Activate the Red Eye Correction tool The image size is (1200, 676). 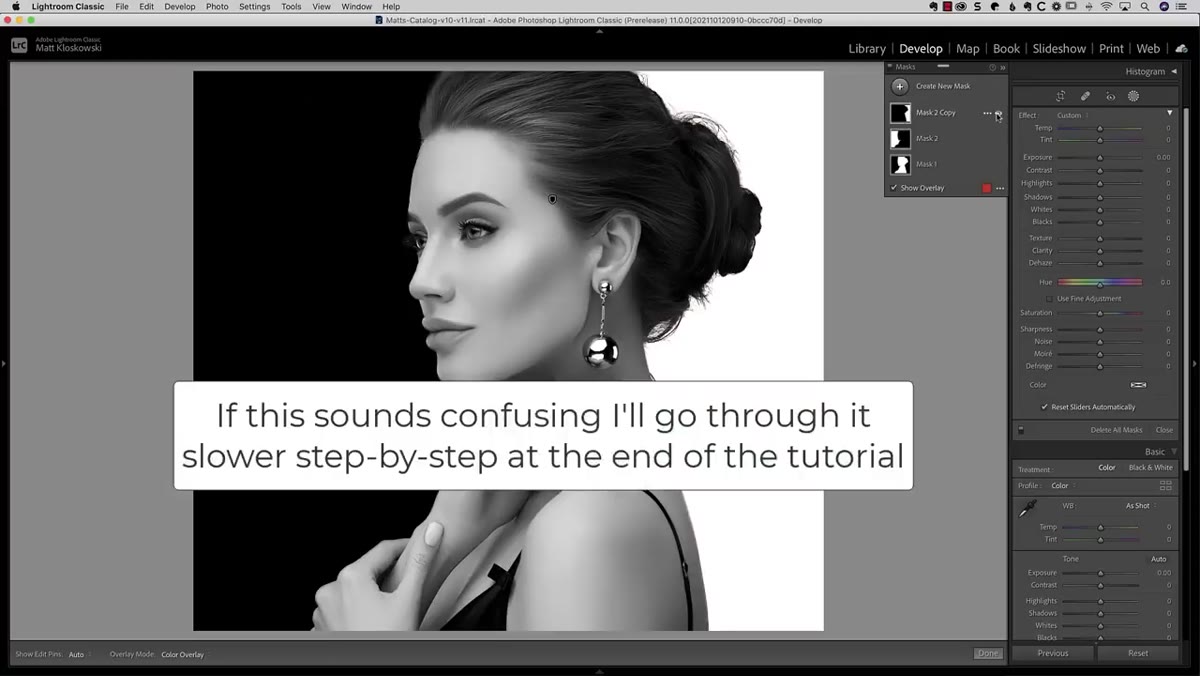(1110, 96)
